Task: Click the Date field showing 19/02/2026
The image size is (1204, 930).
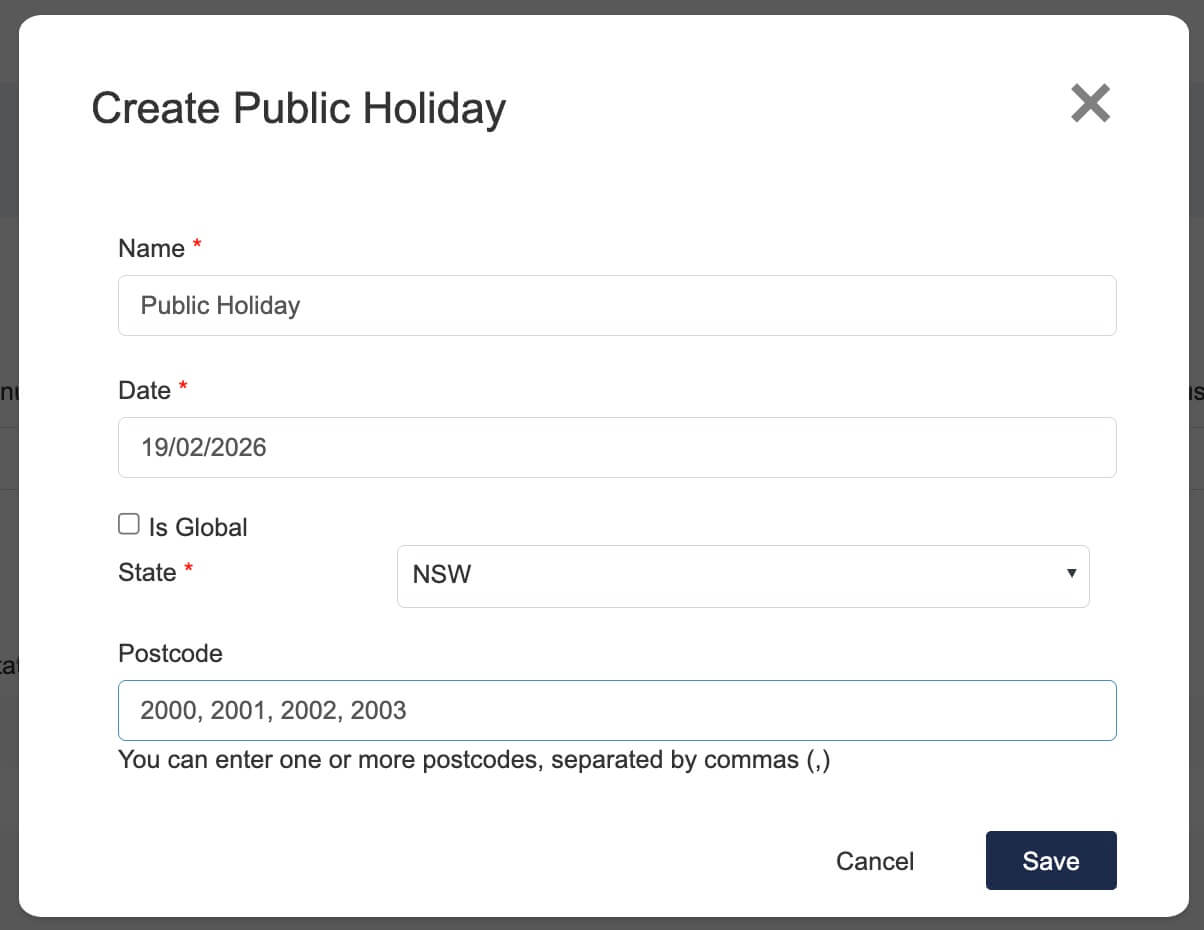Action: click(x=616, y=447)
